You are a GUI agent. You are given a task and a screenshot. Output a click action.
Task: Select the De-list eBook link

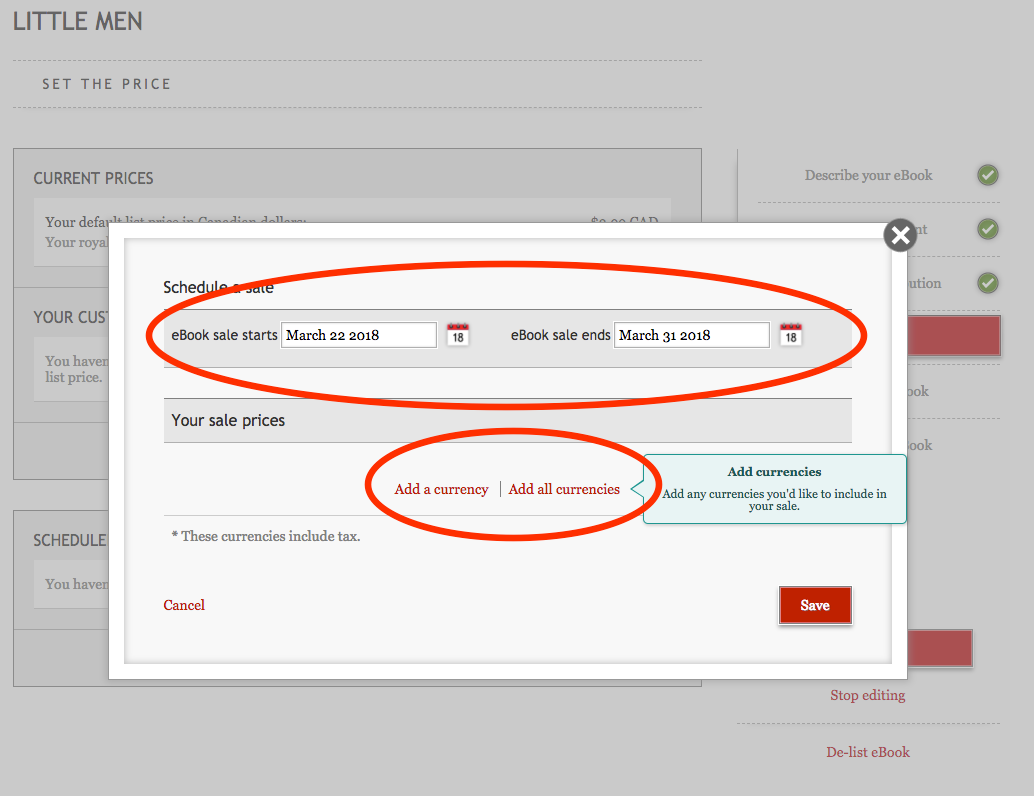[867, 752]
